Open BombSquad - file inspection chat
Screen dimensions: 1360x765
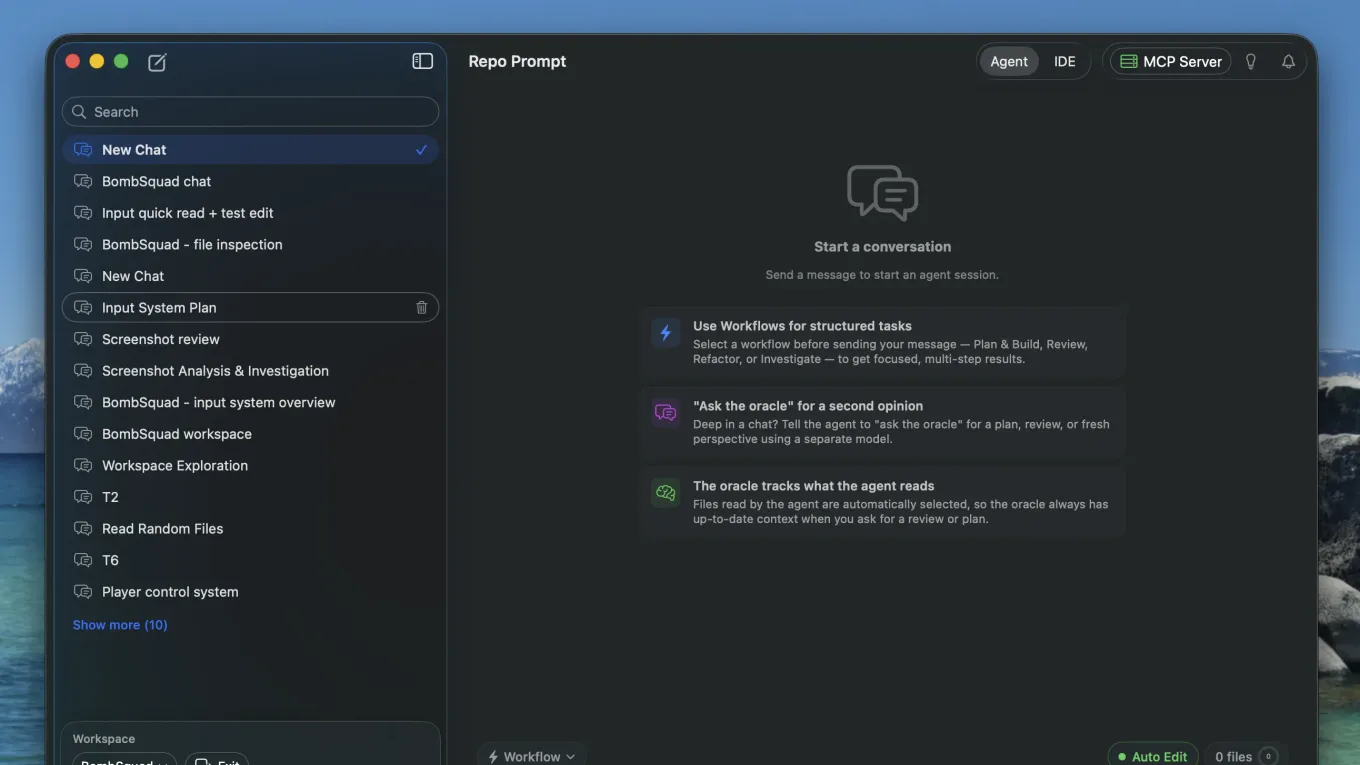pos(250,244)
